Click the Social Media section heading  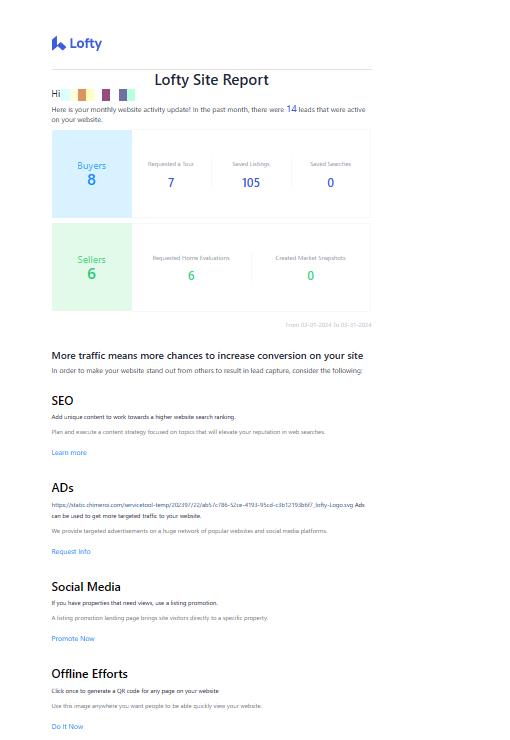86,587
